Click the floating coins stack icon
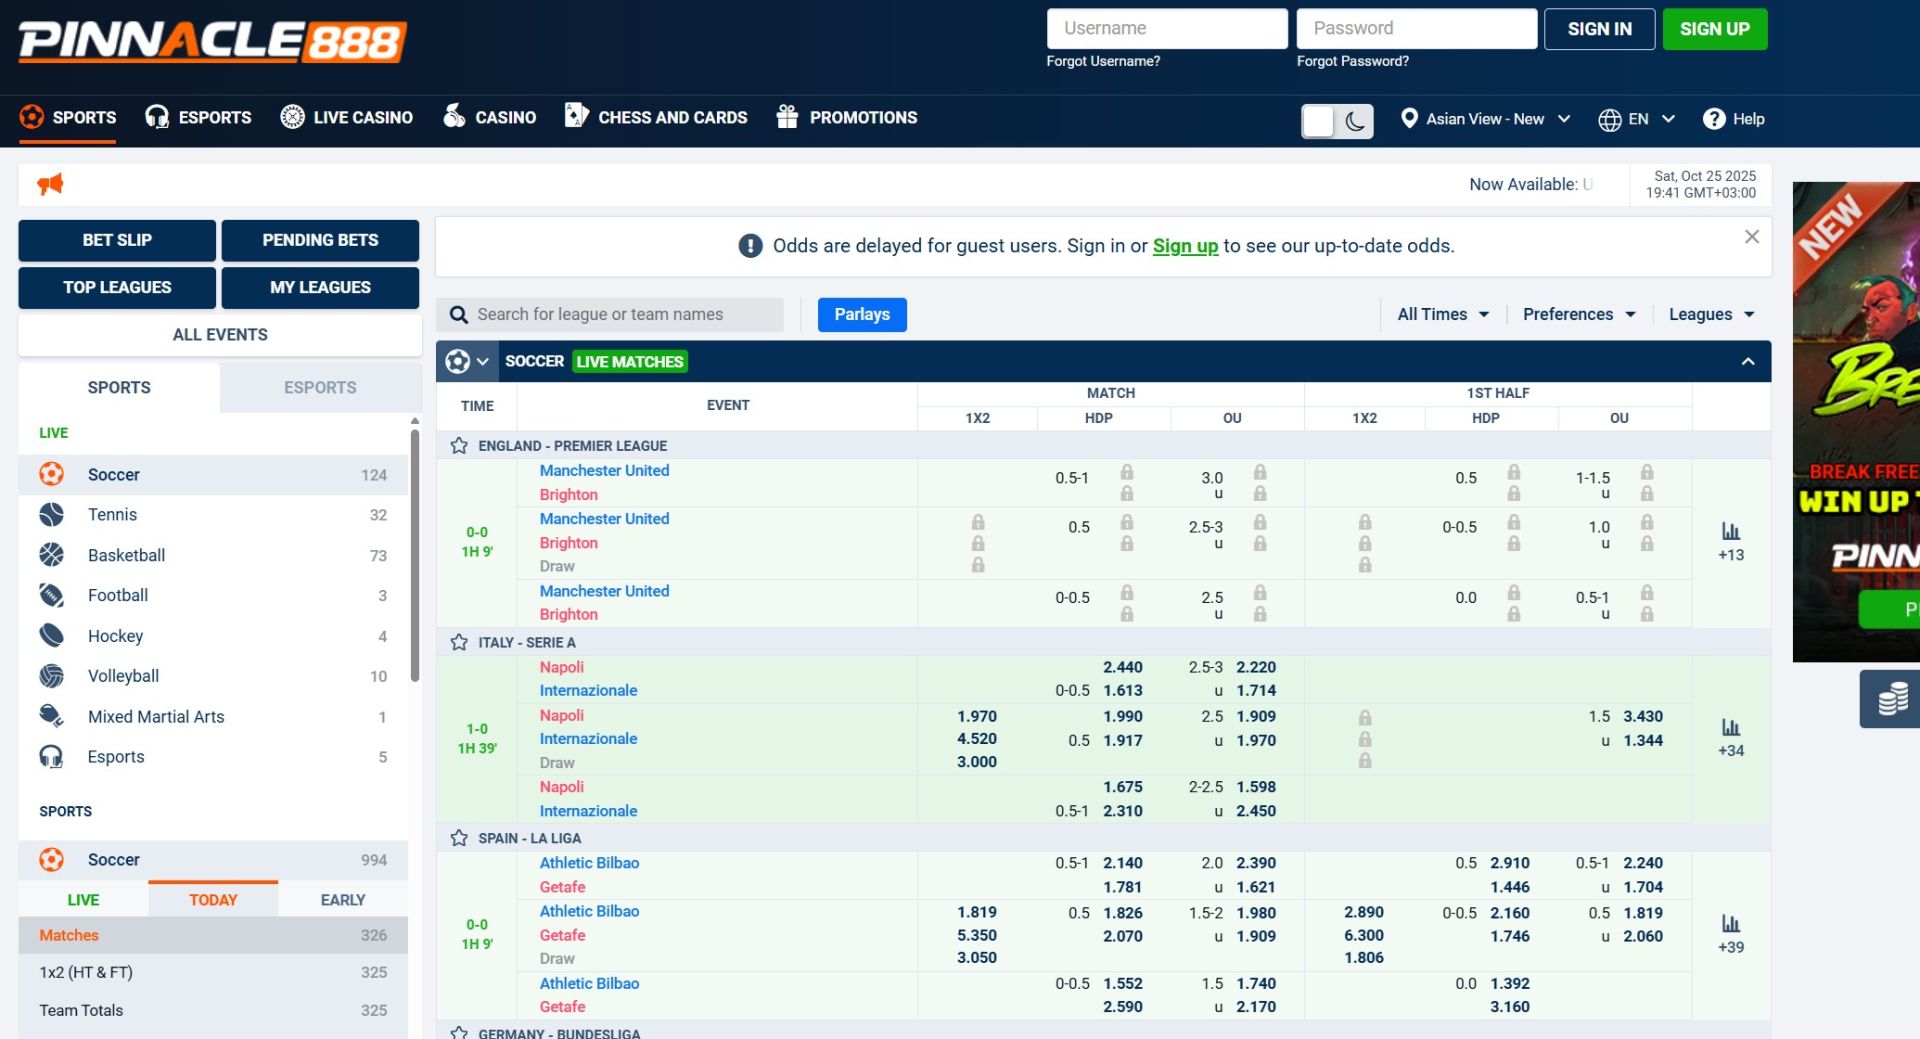 [x=1891, y=698]
